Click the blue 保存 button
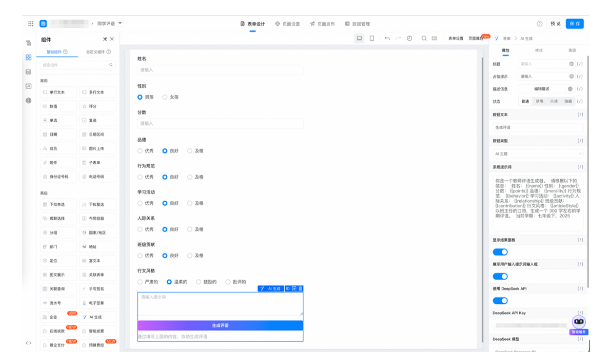Screen dimensions: 600x364 point(575,24)
